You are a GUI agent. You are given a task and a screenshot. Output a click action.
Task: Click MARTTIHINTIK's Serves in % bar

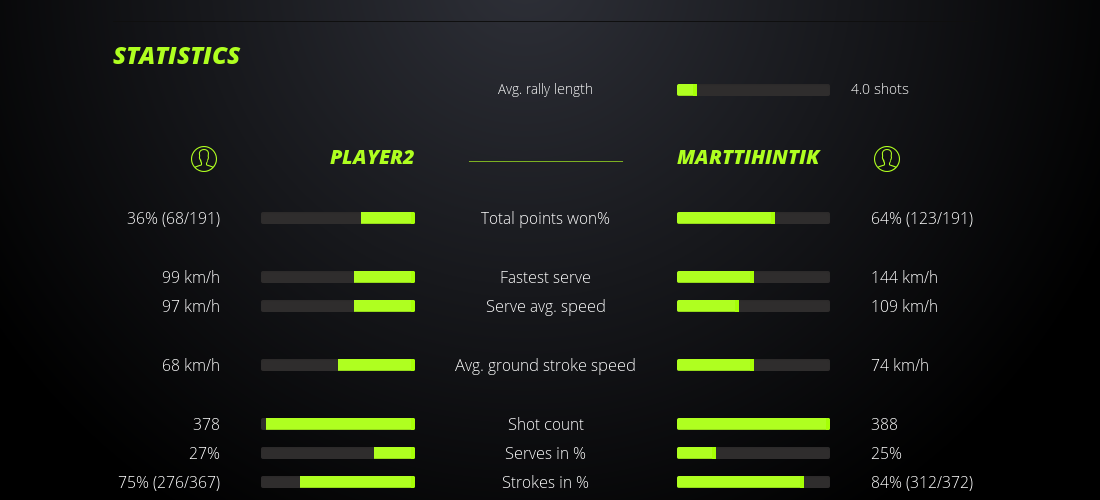753,453
